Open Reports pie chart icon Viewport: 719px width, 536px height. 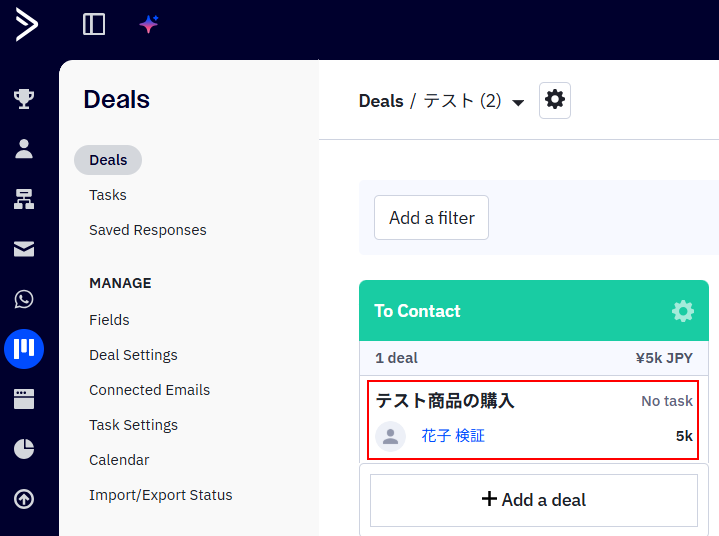pos(24,449)
